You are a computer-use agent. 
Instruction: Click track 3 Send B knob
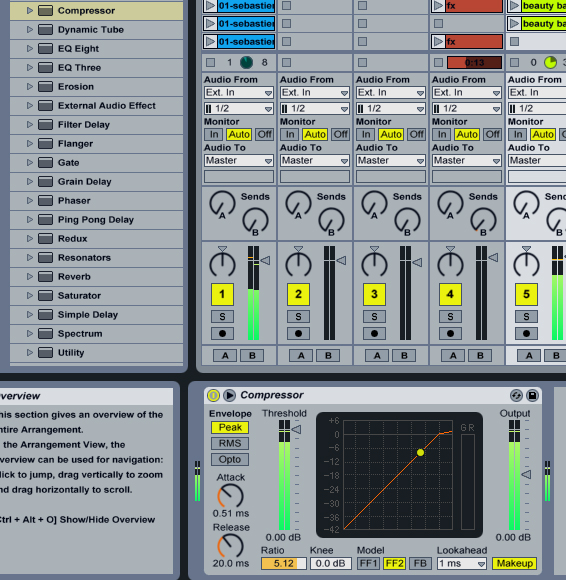(407, 221)
